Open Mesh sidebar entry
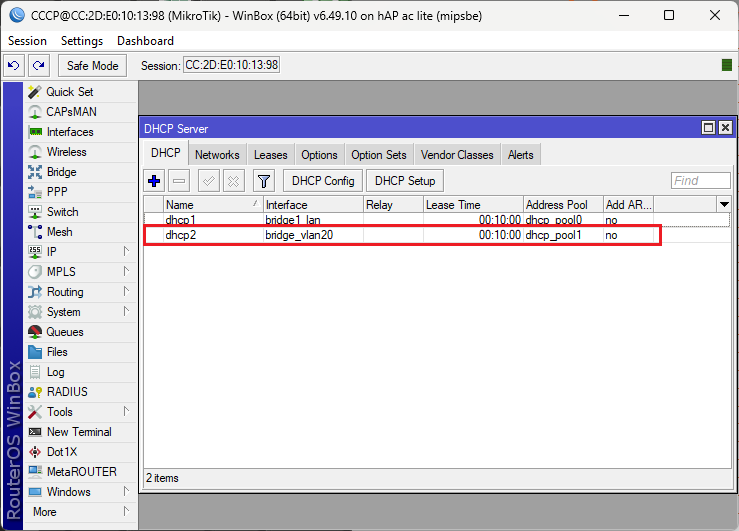Screen dimensions: 739x531 point(80,232)
